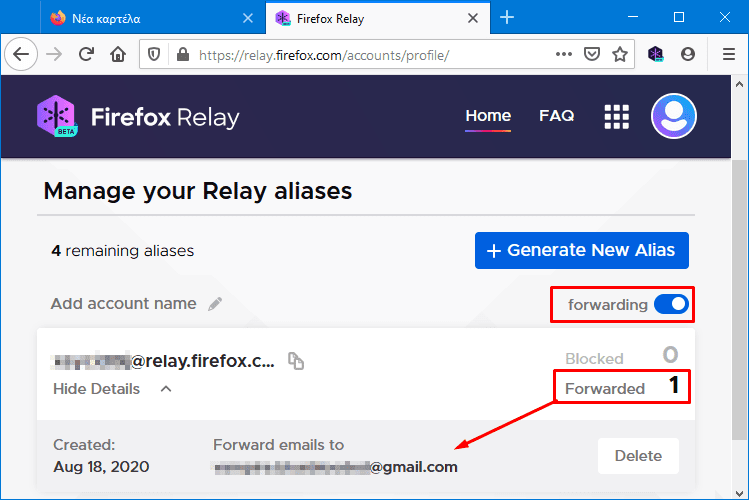Click Generate New Alias button
This screenshot has height=500, width=749.
(582, 250)
